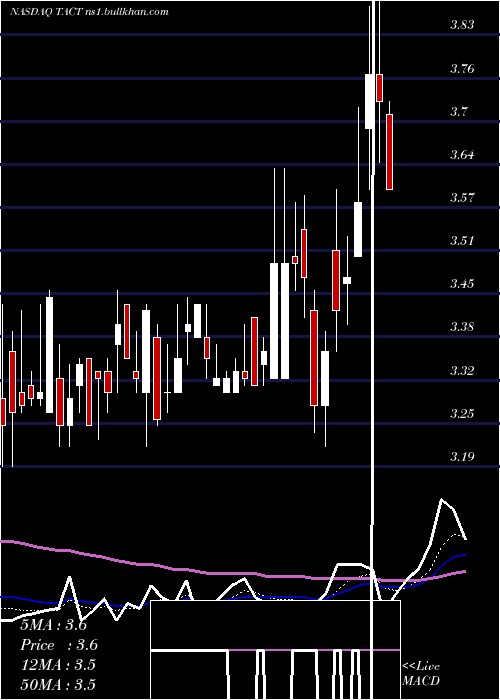Click the 3.76 price axis label
This screenshot has height=700, width=500.
[x=462, y=69]
